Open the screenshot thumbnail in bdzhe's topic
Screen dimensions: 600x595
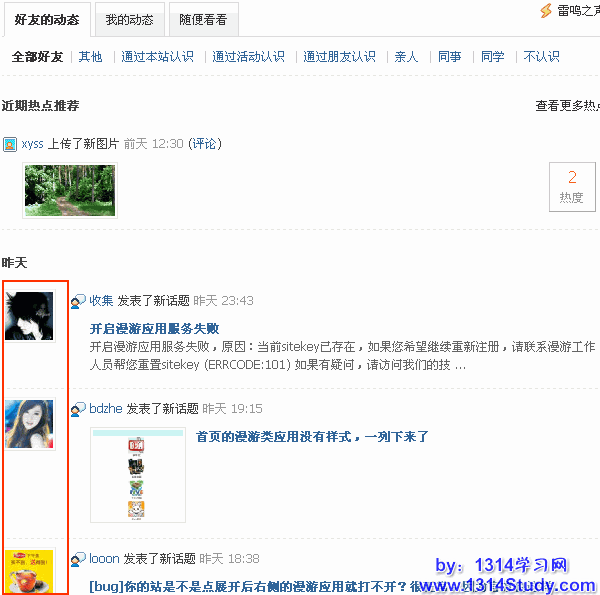[x=138, y=475]
